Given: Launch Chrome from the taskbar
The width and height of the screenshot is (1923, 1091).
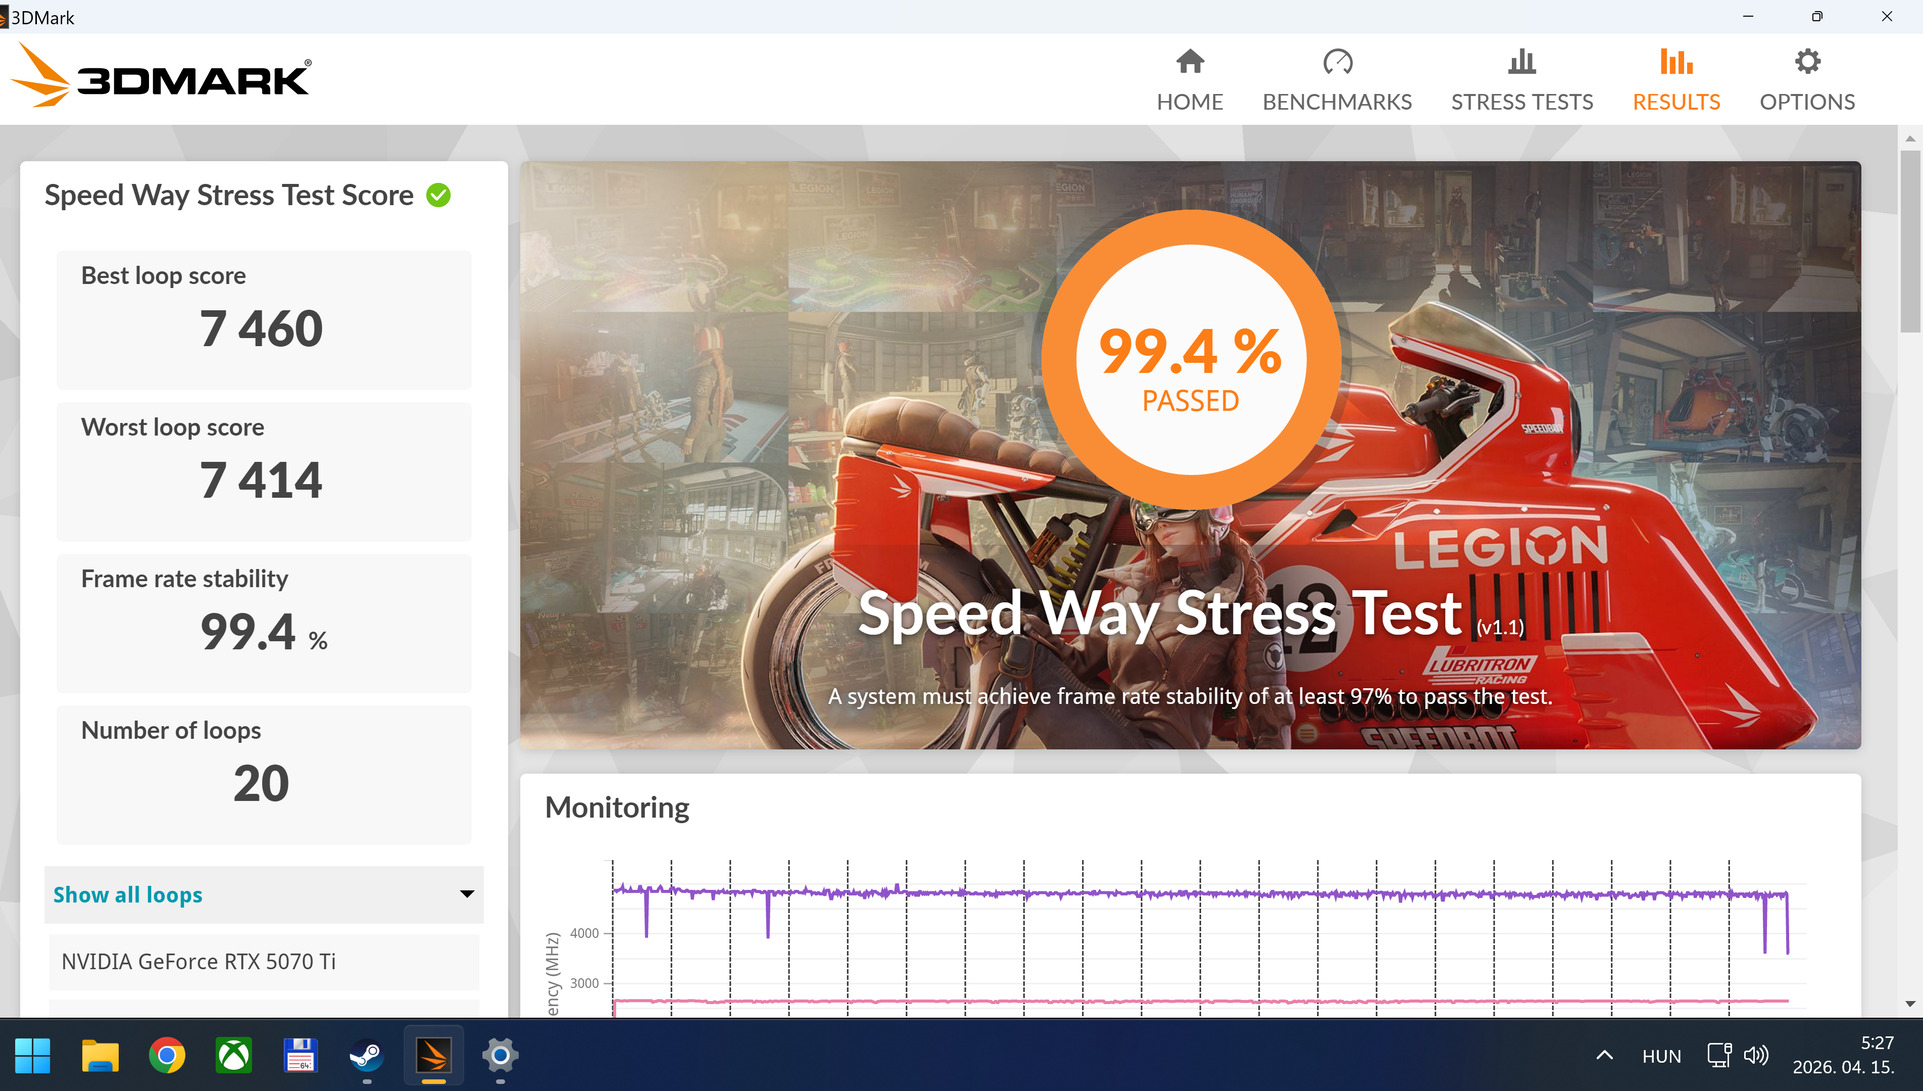Looking at the screenshot, I should click(167, 1055).
